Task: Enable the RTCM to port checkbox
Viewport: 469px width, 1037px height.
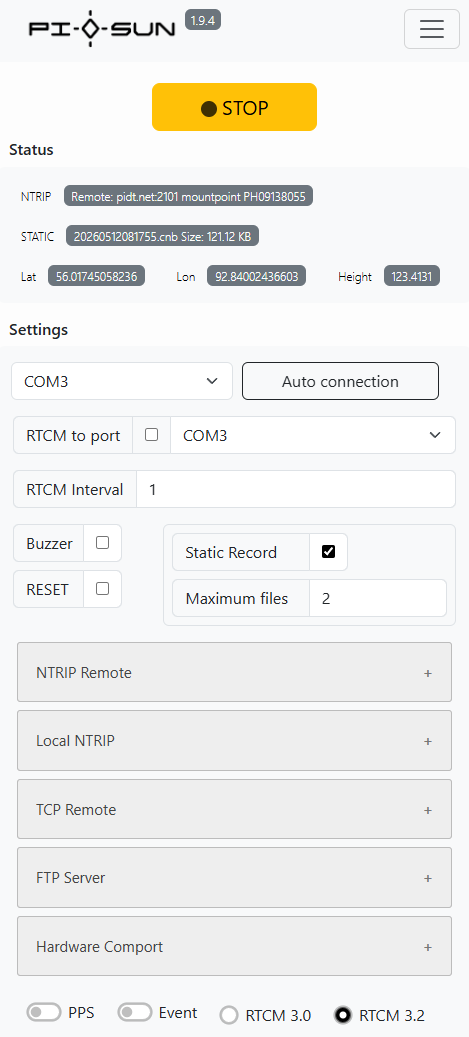Action: (151, 435)
